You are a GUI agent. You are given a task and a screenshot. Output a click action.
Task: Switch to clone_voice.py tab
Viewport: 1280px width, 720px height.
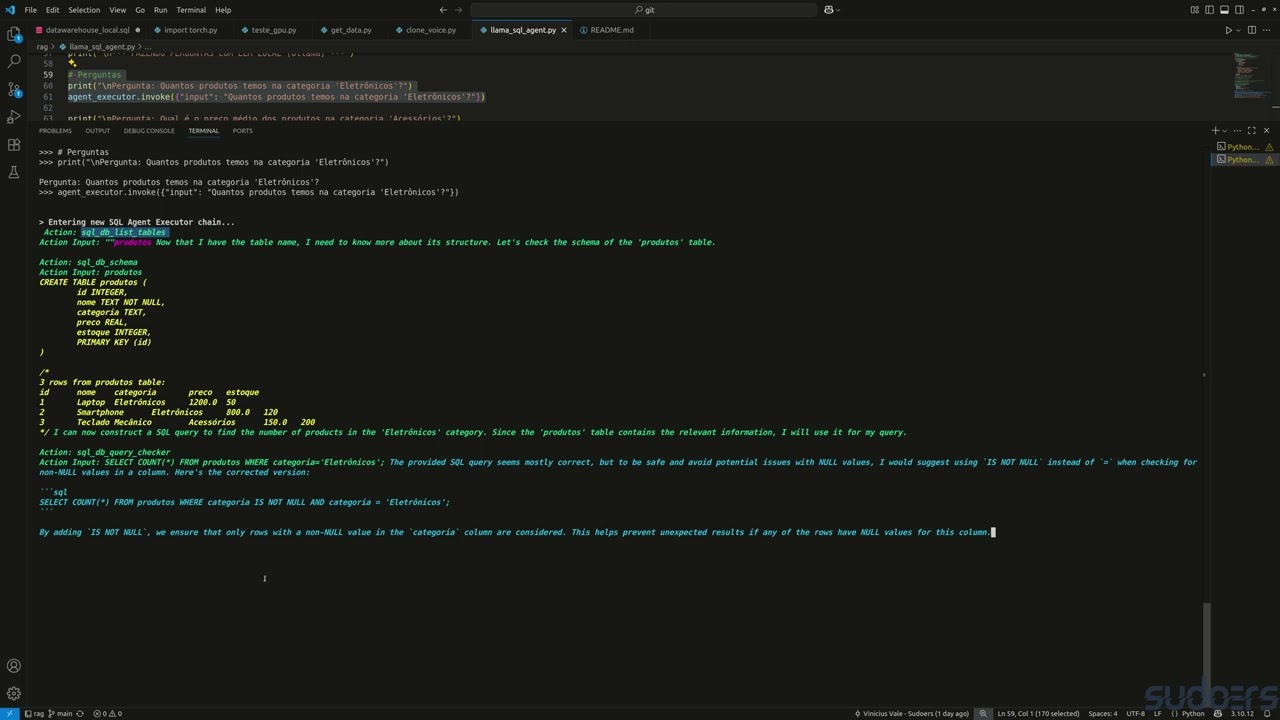click(x=430, y=30)
